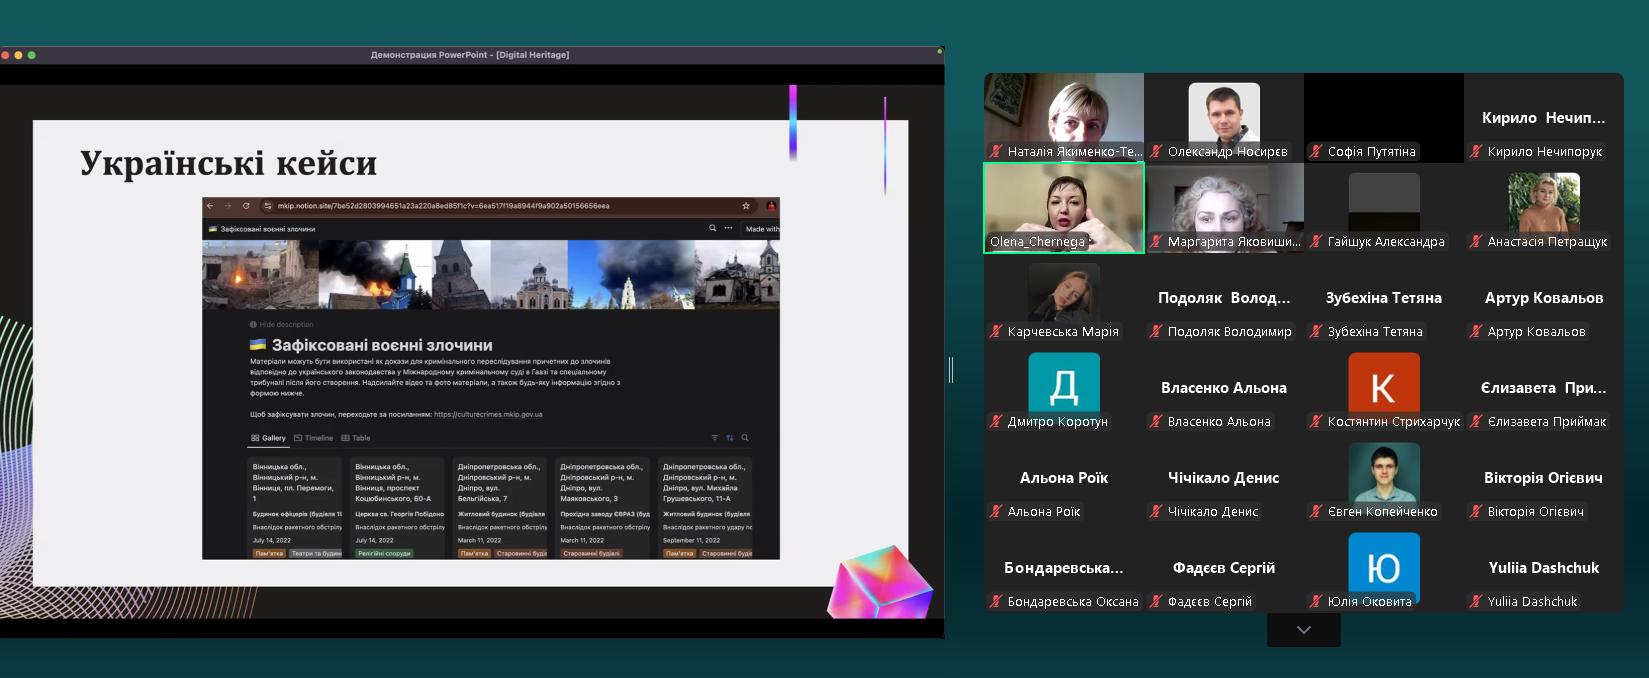Click the browser forward arrow in the slide
1649x678 pixels.
pos(227,206)
